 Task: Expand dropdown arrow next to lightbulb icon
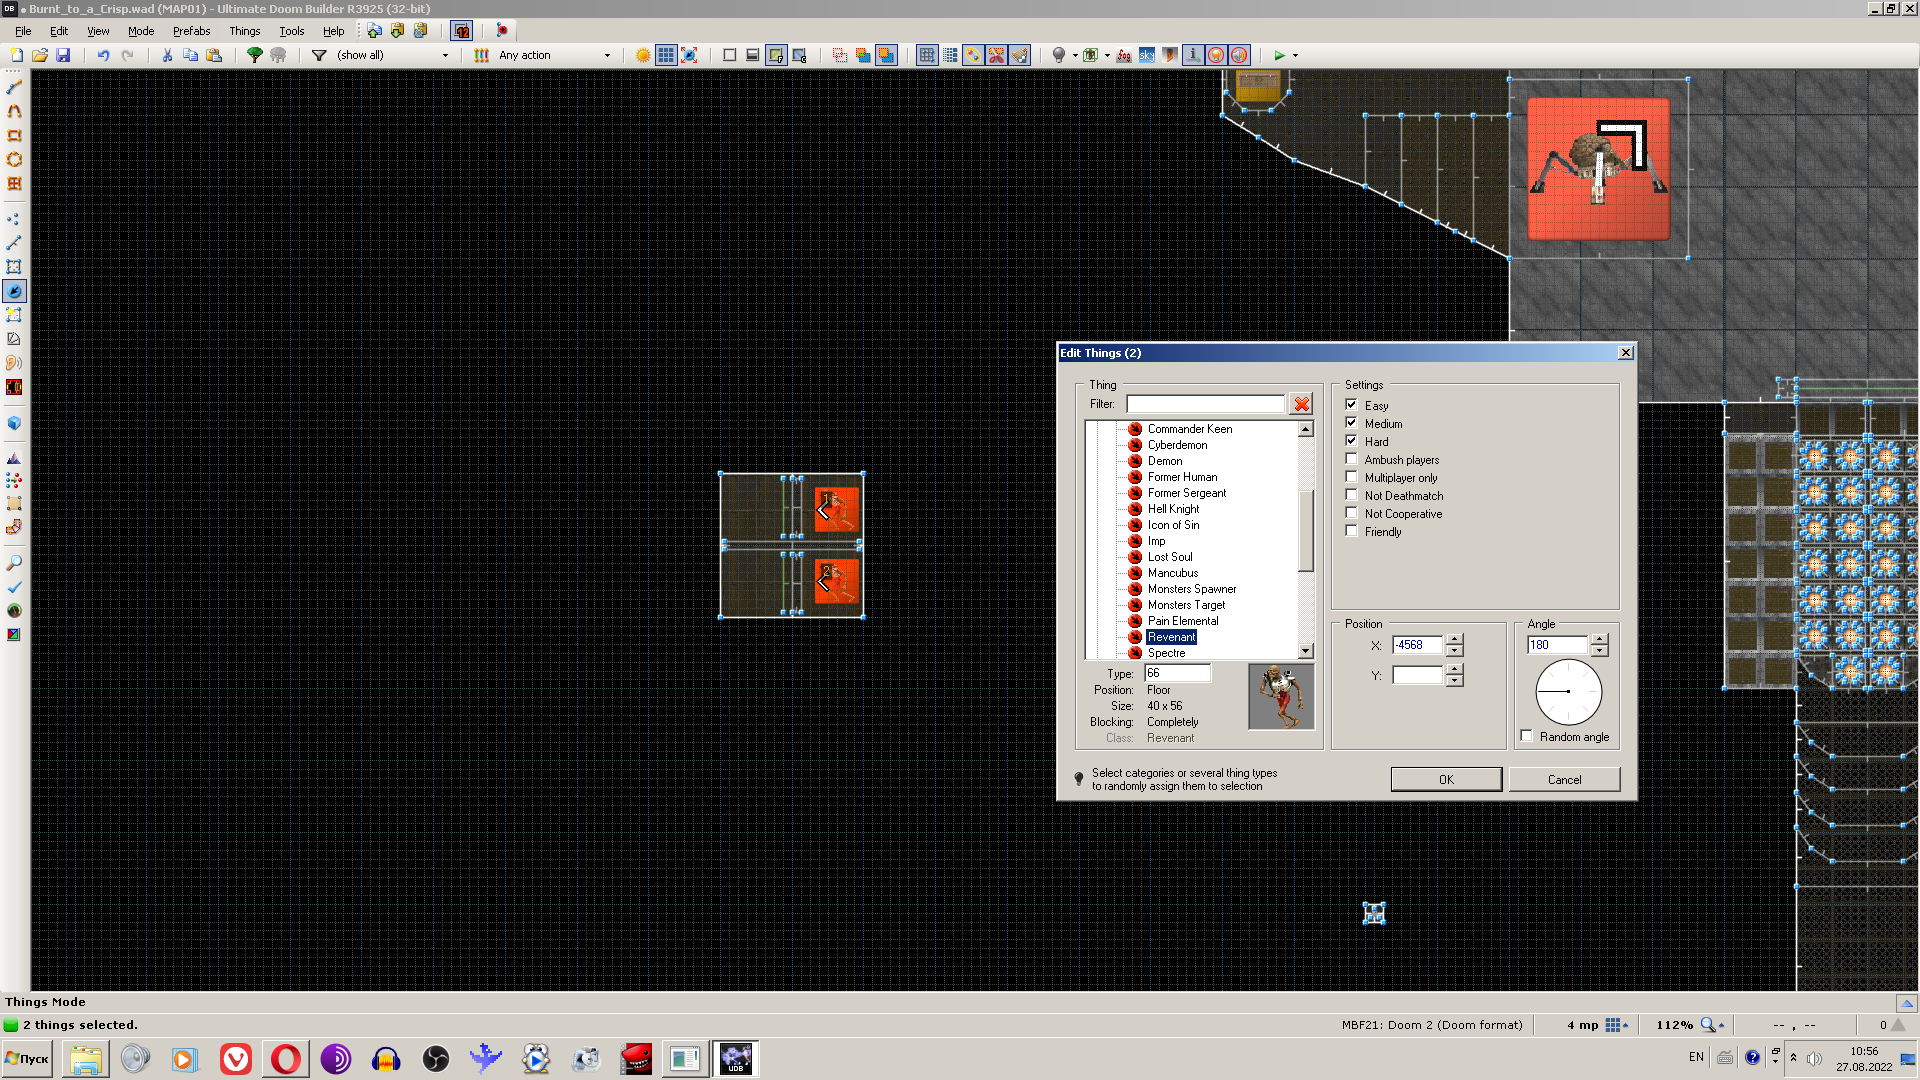click(x=1075, y=55)
